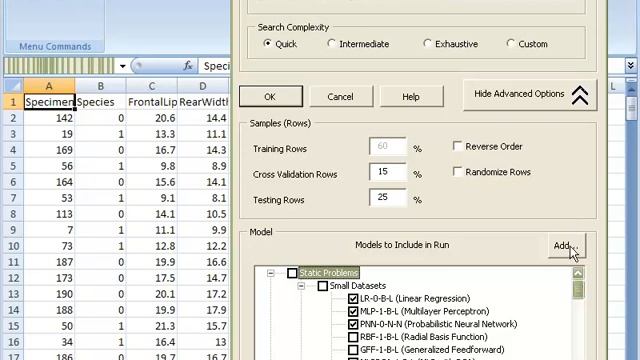640x360 pixels.
Task: Check the Small Datasets checkbox
Action: pyautogui.click(x=322, y=286)
